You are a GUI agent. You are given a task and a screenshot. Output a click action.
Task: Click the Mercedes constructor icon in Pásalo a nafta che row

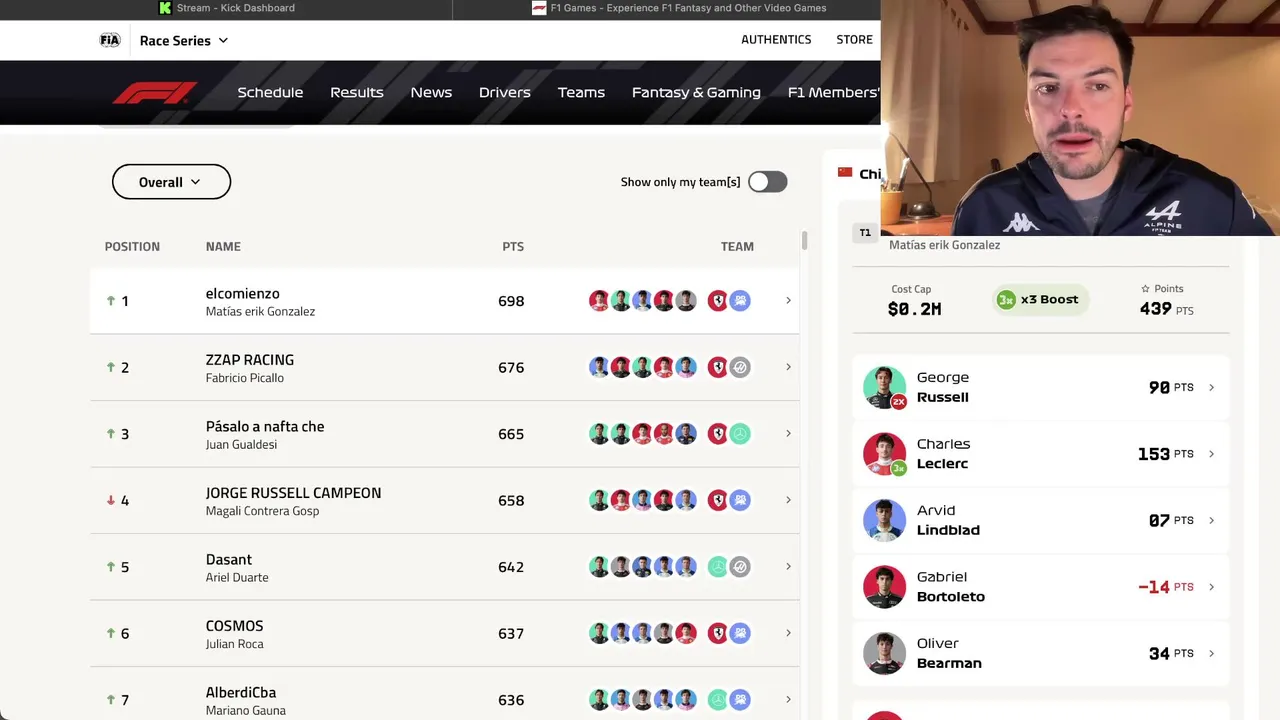click(740, 434)
